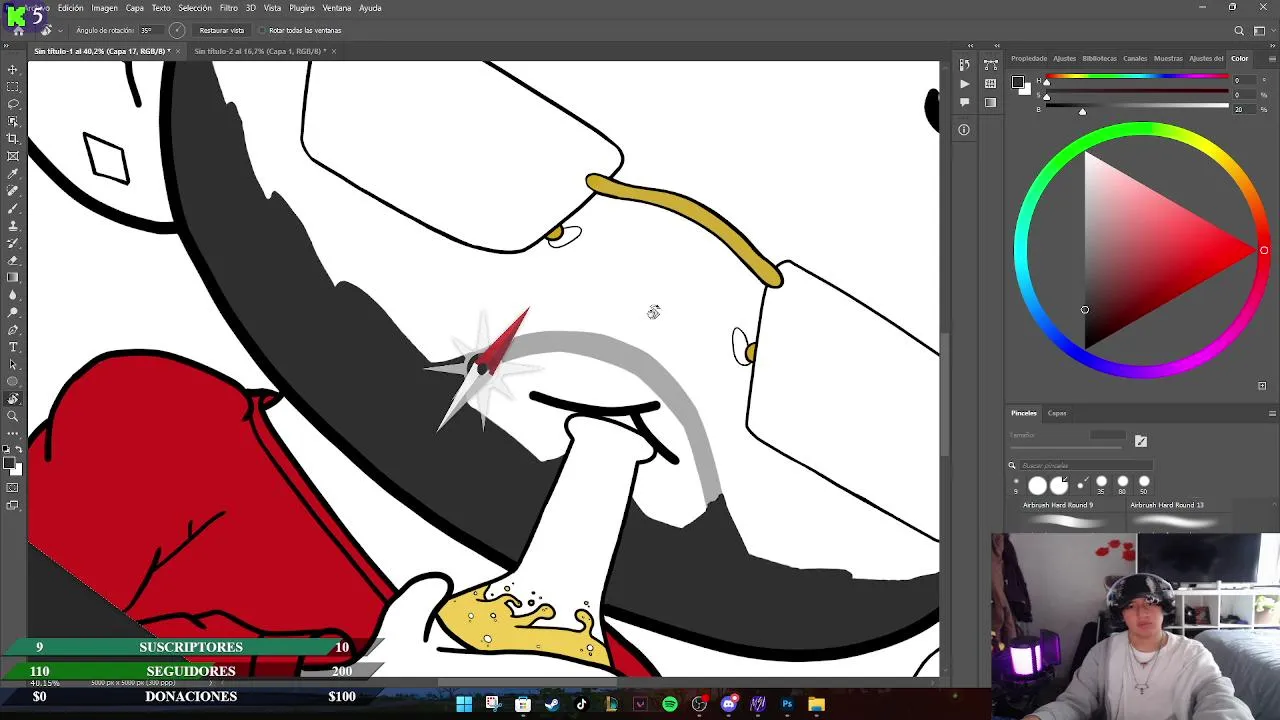1280x720 pixels.
Task: Click the H hue slider in Color panel
Action: click(1138, 78)
